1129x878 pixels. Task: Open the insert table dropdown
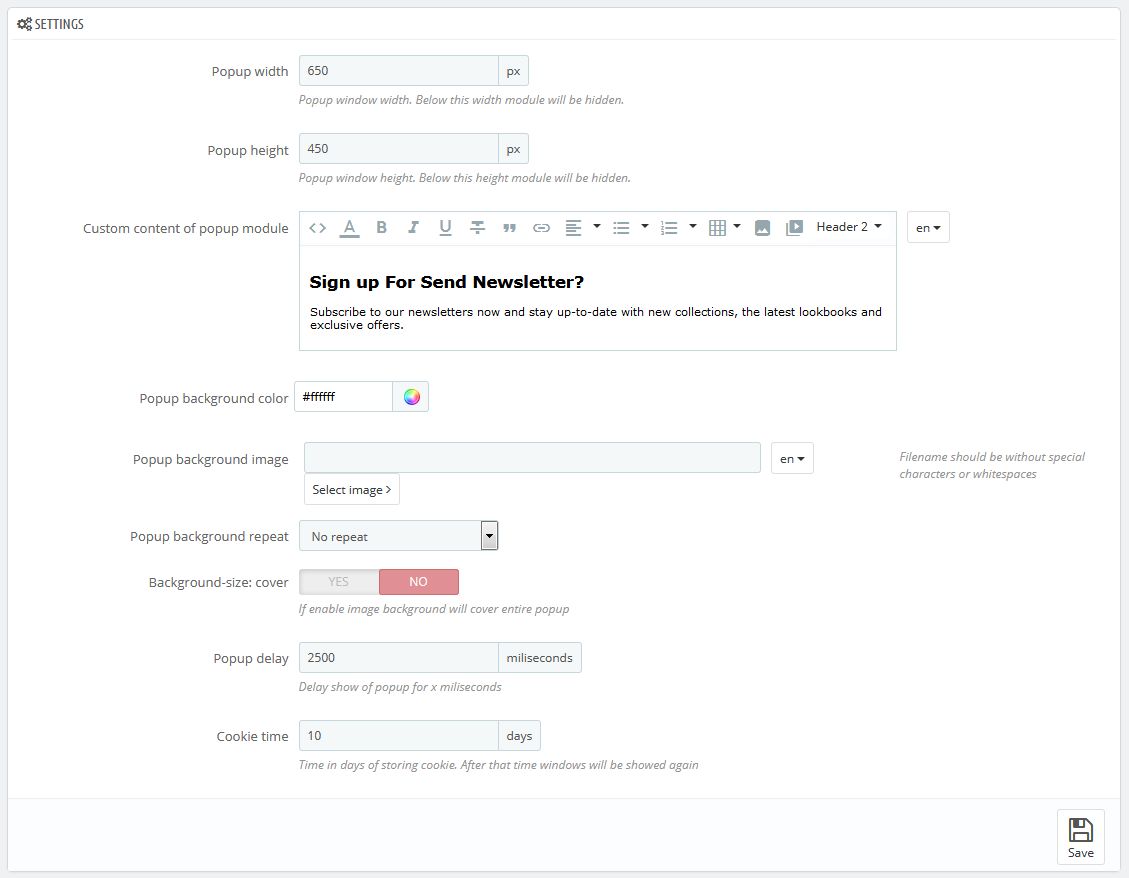(x=724, y=228)
